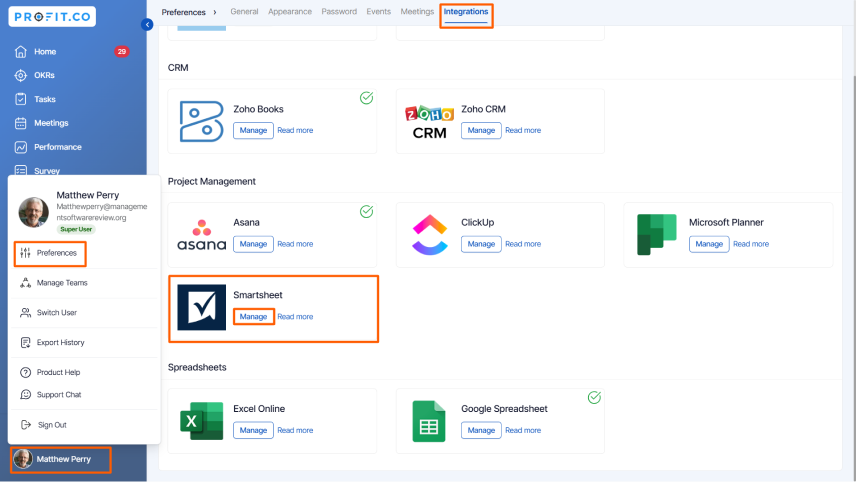Click Matthew Perry user button at sidebar bottom
This screenshot has height=482, width=856.
click(61, 460)
